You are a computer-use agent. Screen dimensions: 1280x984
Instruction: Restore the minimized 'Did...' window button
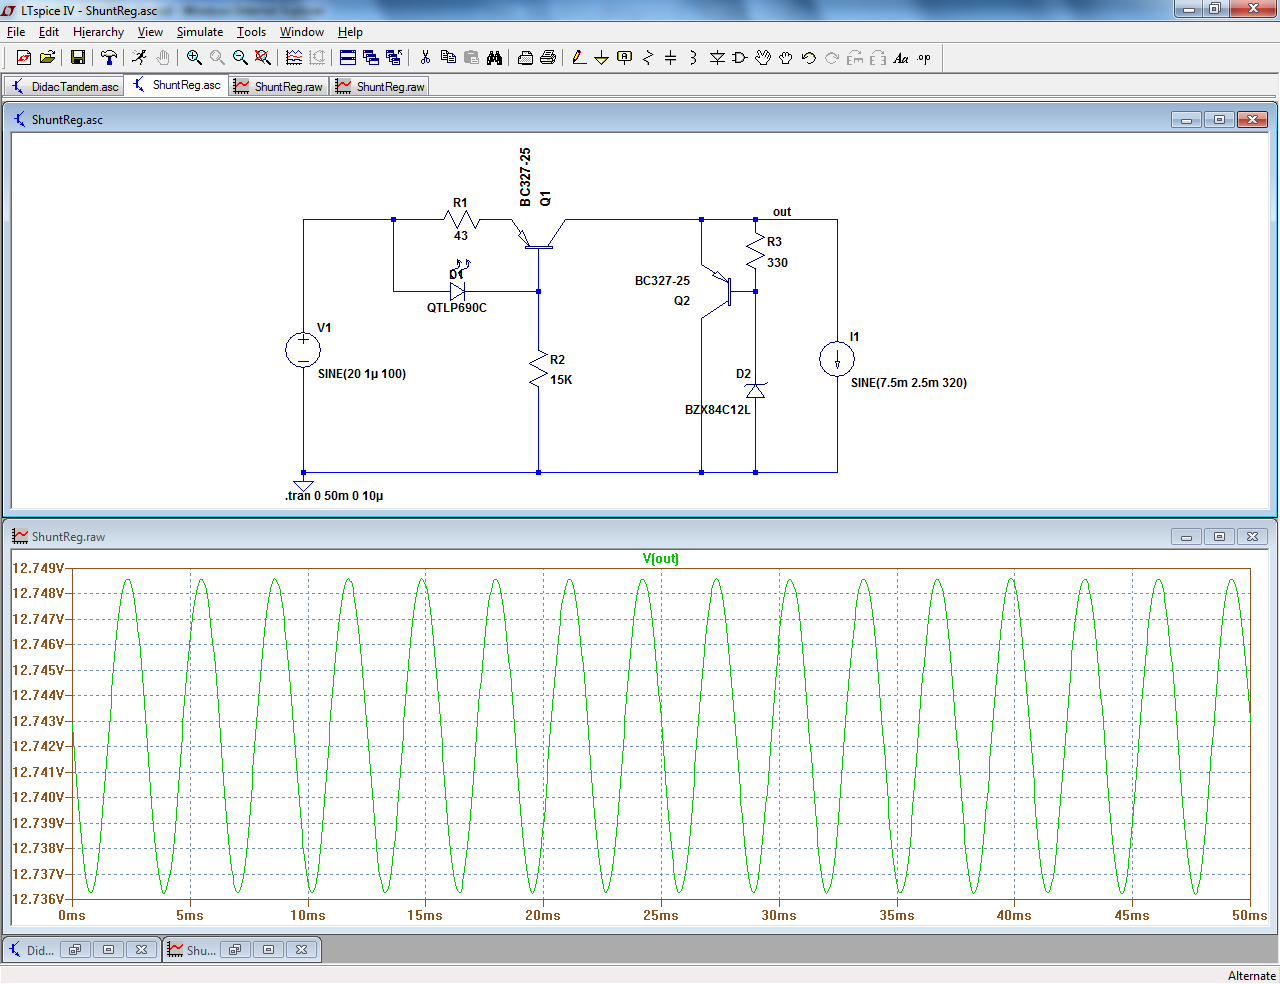pyautogui.click(x=74, y=950)
